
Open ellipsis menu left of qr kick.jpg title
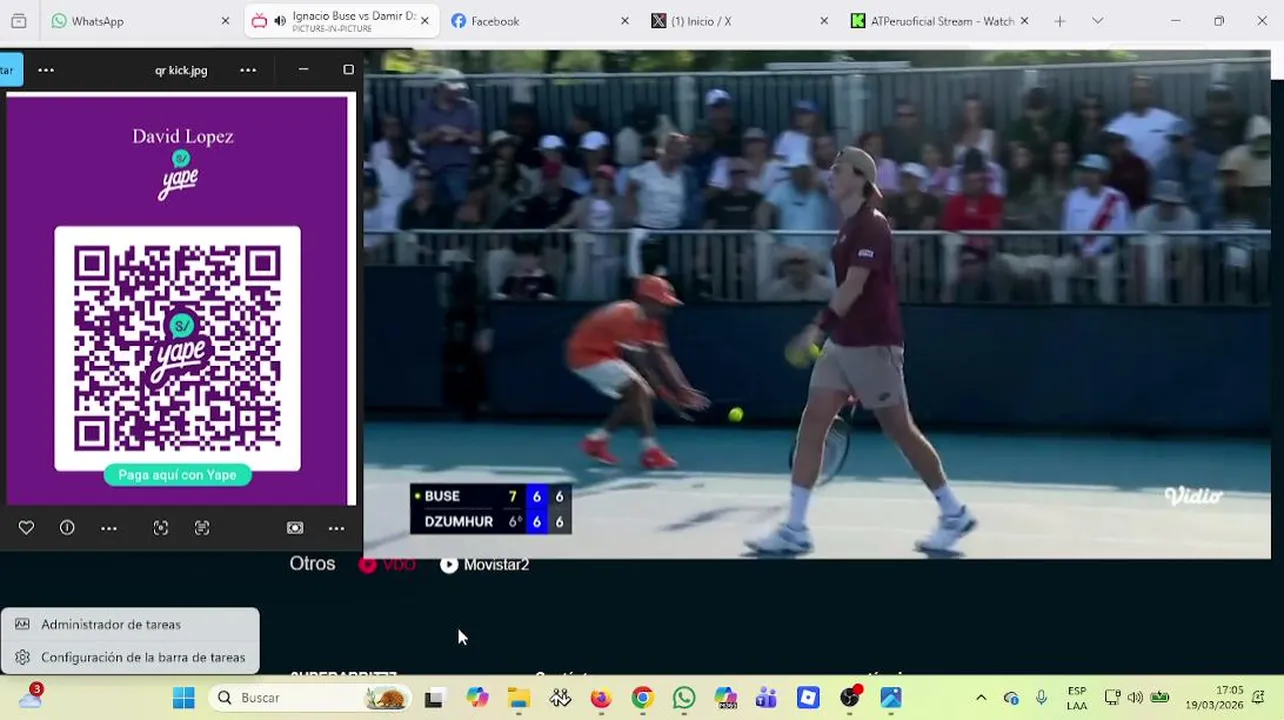pos(46,70)
